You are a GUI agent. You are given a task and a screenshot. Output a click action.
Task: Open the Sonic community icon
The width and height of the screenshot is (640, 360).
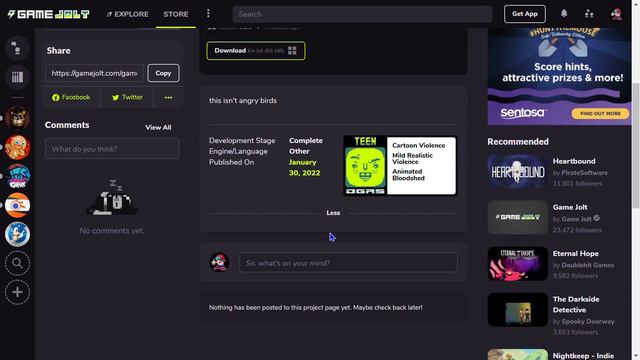17,234
